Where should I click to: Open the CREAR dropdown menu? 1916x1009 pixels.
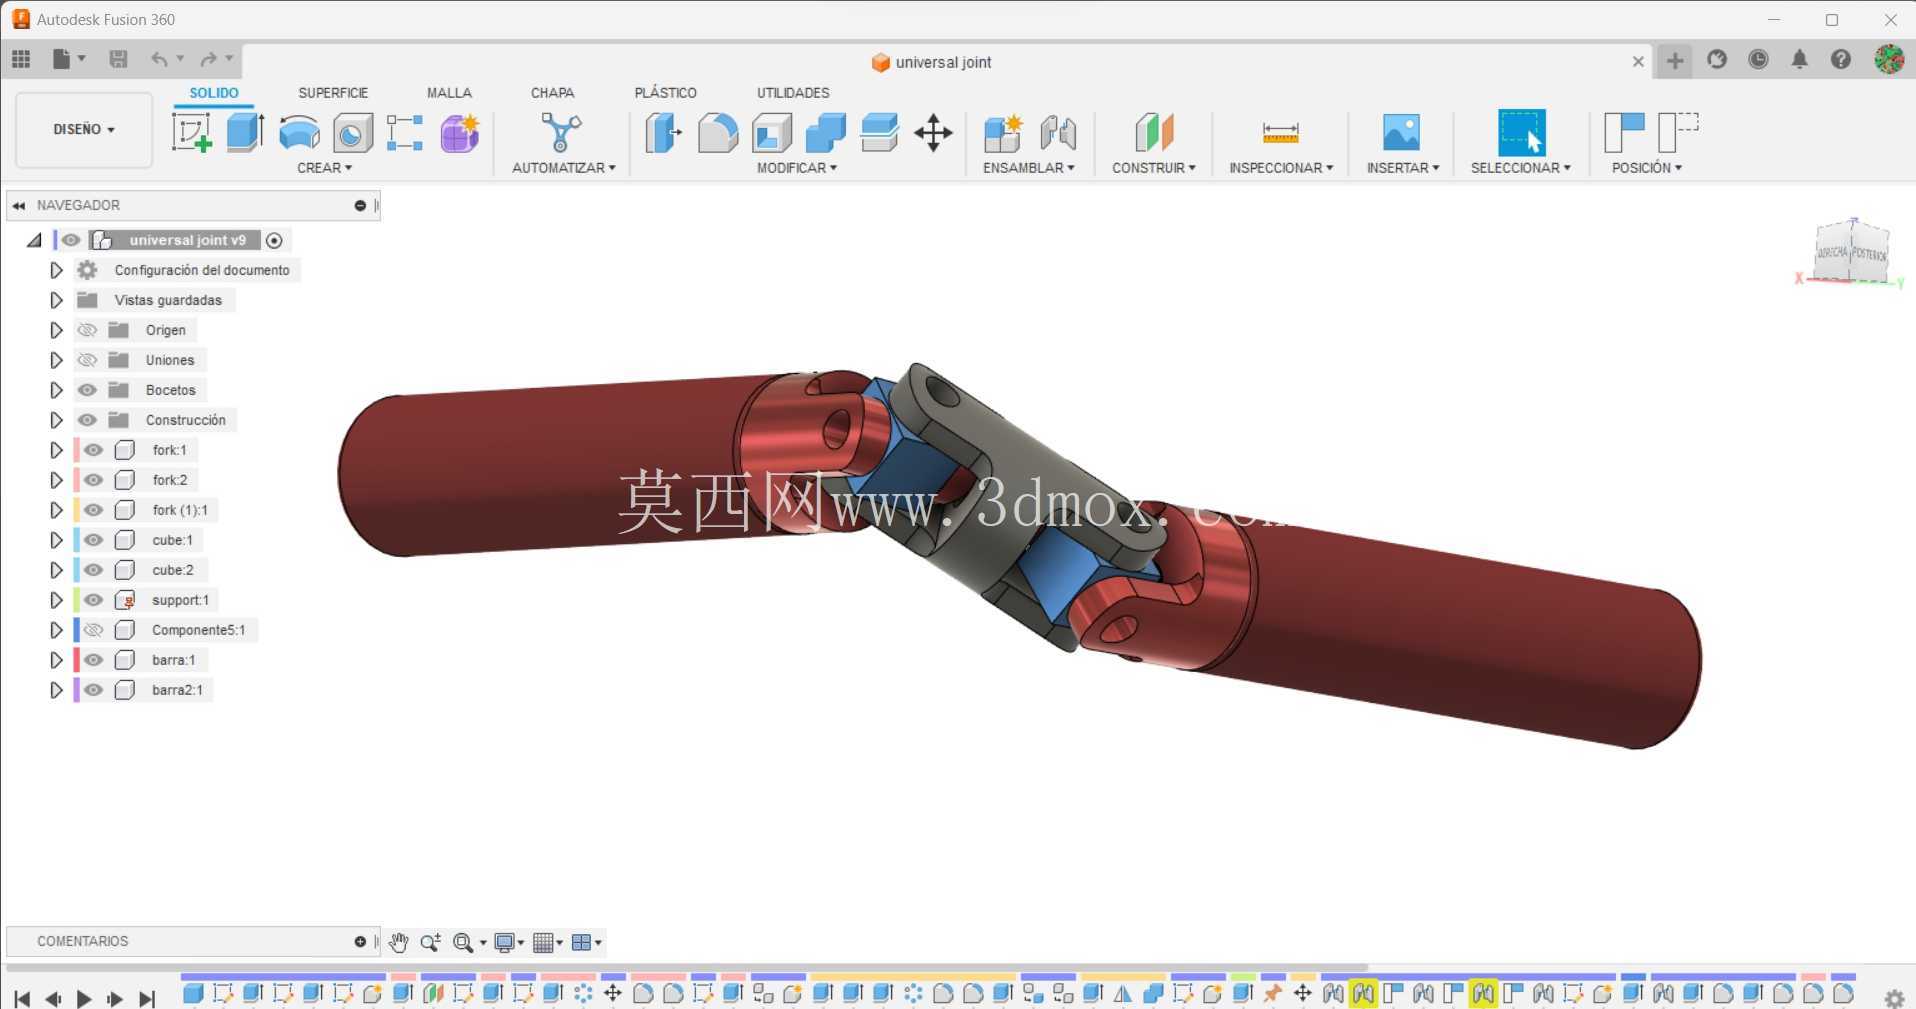[x=324, y=168]
